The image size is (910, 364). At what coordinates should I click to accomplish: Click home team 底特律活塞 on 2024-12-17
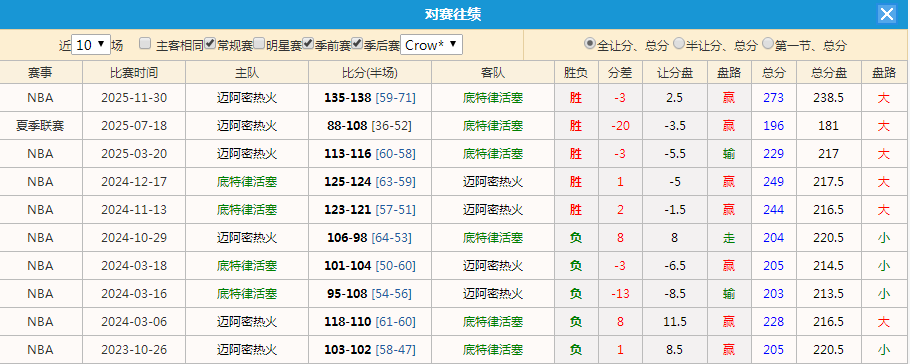247,182
